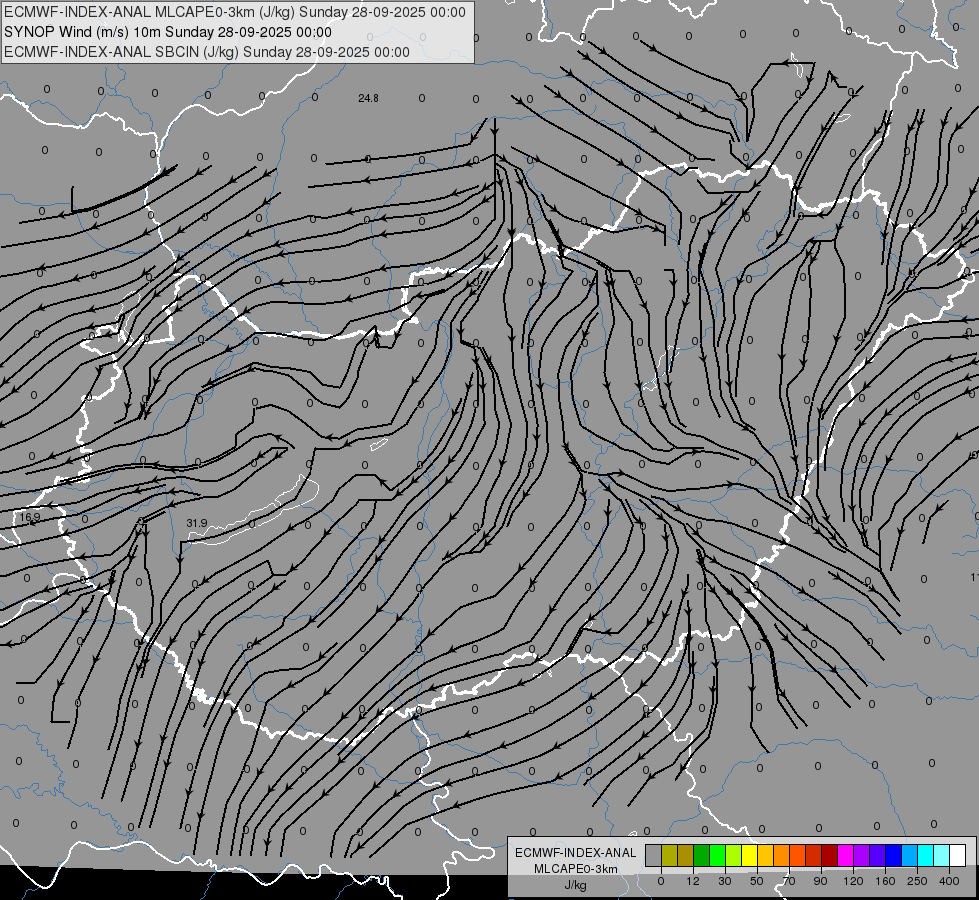The width and height of the screenshot is (979, 900).
Task: Click the '30' tick label in the legend
Action: click(x=725, y=881)
